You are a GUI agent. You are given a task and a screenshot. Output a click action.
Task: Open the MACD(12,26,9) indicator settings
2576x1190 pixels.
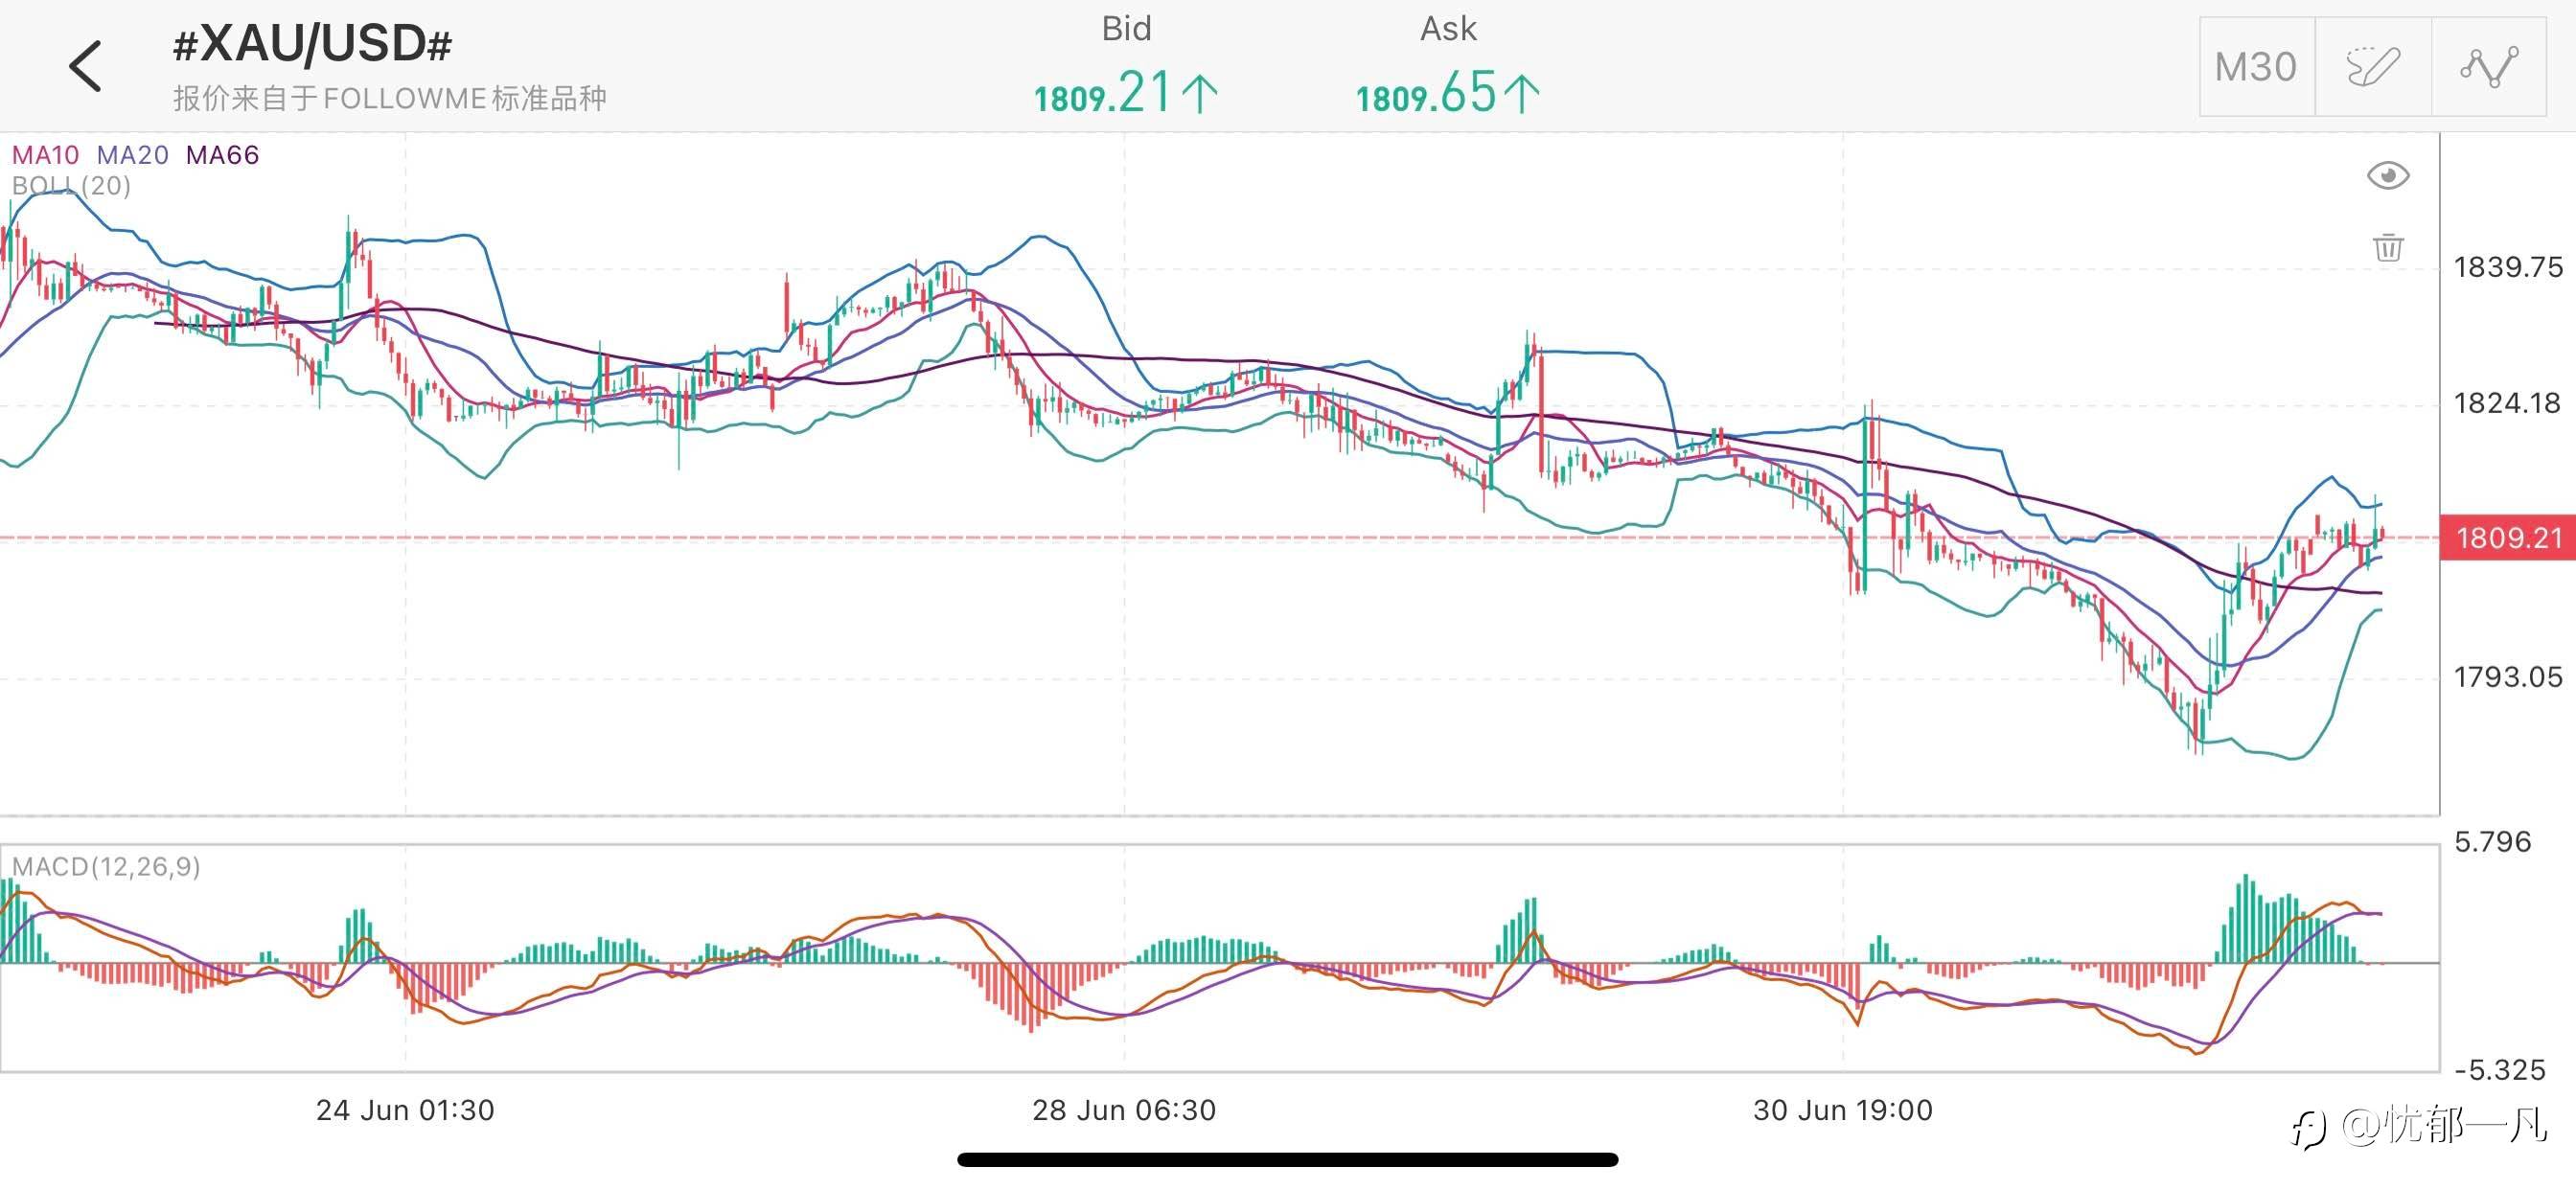pyautogui.click(x=106, y=866)
